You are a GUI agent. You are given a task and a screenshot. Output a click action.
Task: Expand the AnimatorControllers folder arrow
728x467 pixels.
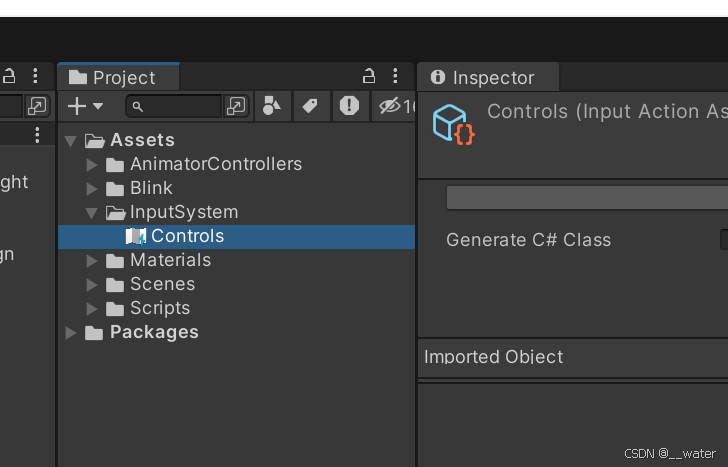[91, 164]
